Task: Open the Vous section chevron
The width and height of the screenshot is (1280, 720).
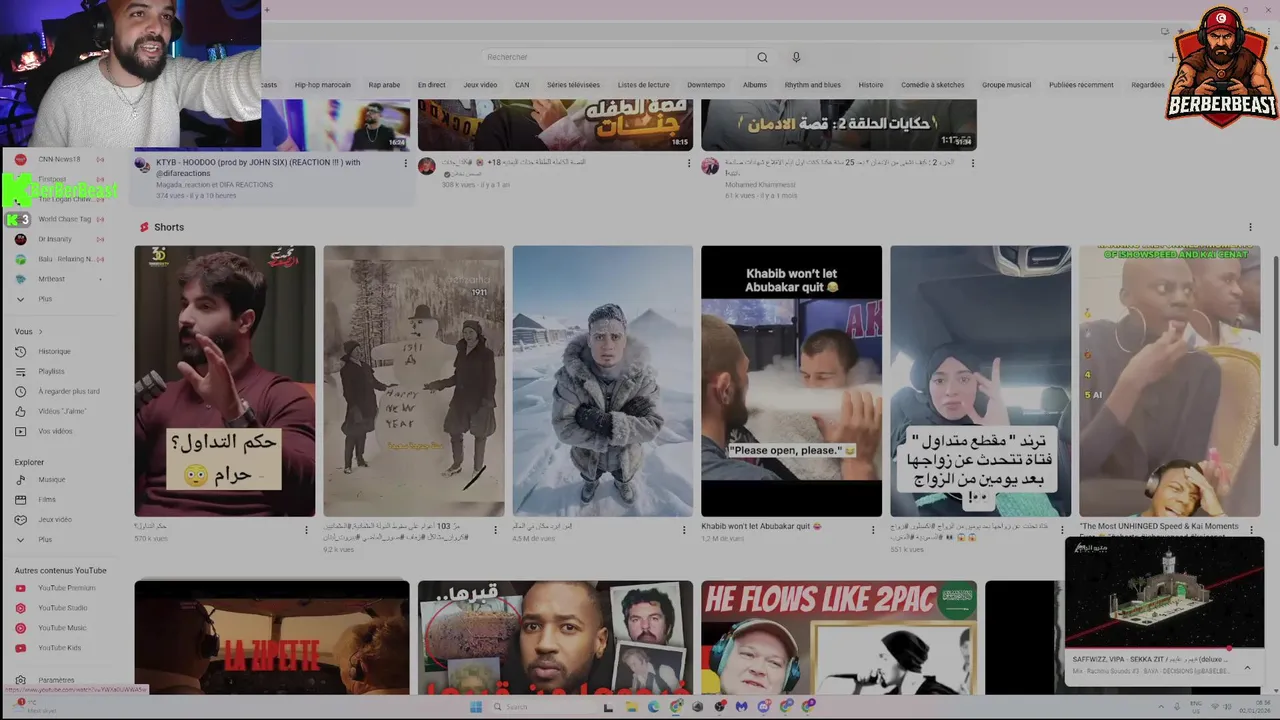Action: coord(41,331)
